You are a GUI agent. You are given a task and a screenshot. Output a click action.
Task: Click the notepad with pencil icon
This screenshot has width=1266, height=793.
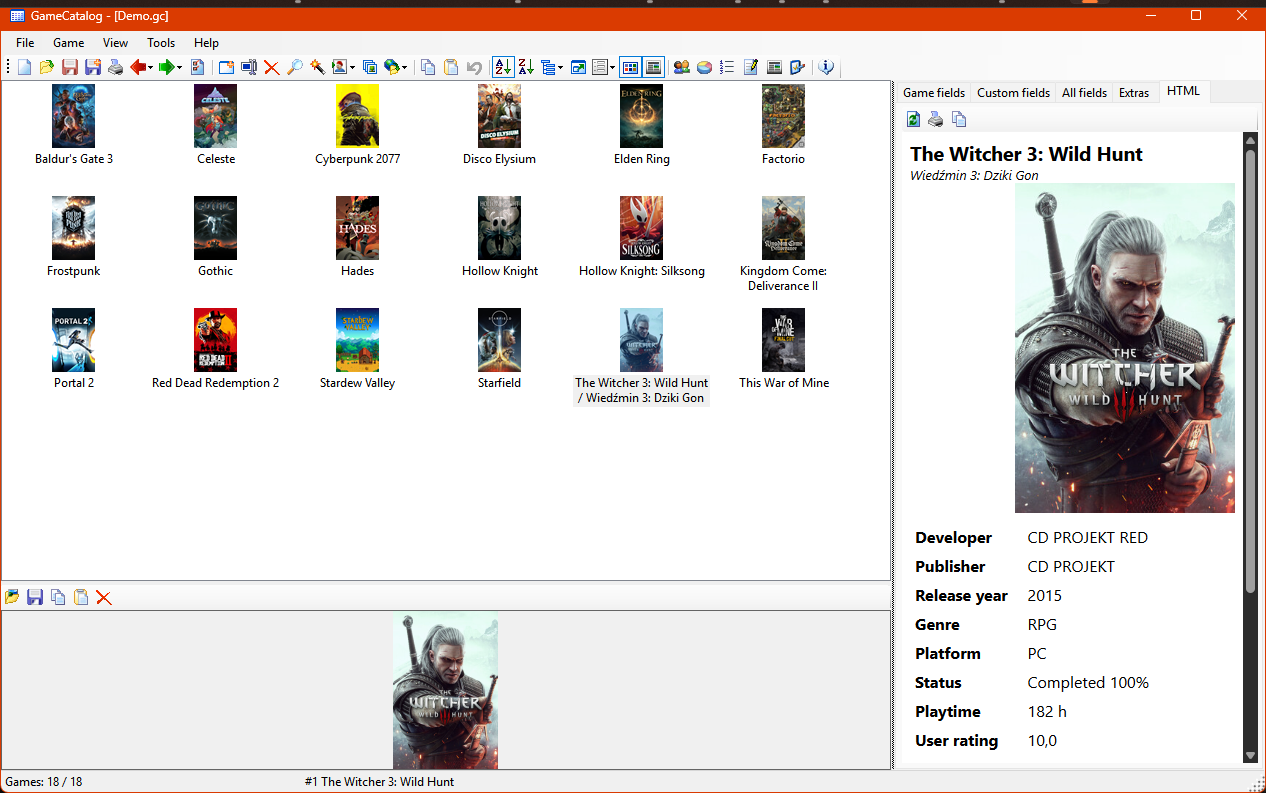tap(751, 67)
